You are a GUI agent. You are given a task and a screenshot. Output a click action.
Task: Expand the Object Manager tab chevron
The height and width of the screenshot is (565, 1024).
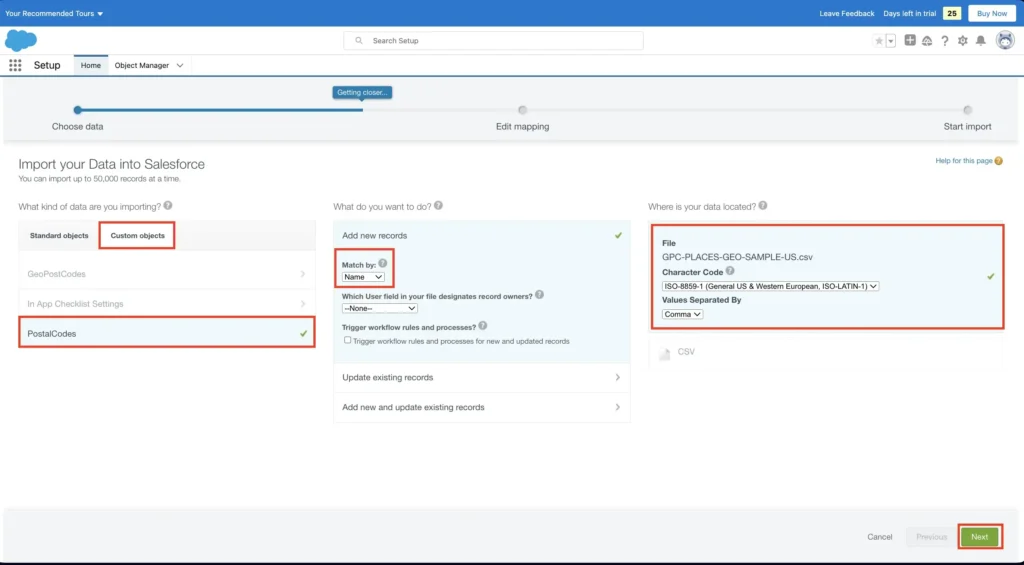pos(180,65)
